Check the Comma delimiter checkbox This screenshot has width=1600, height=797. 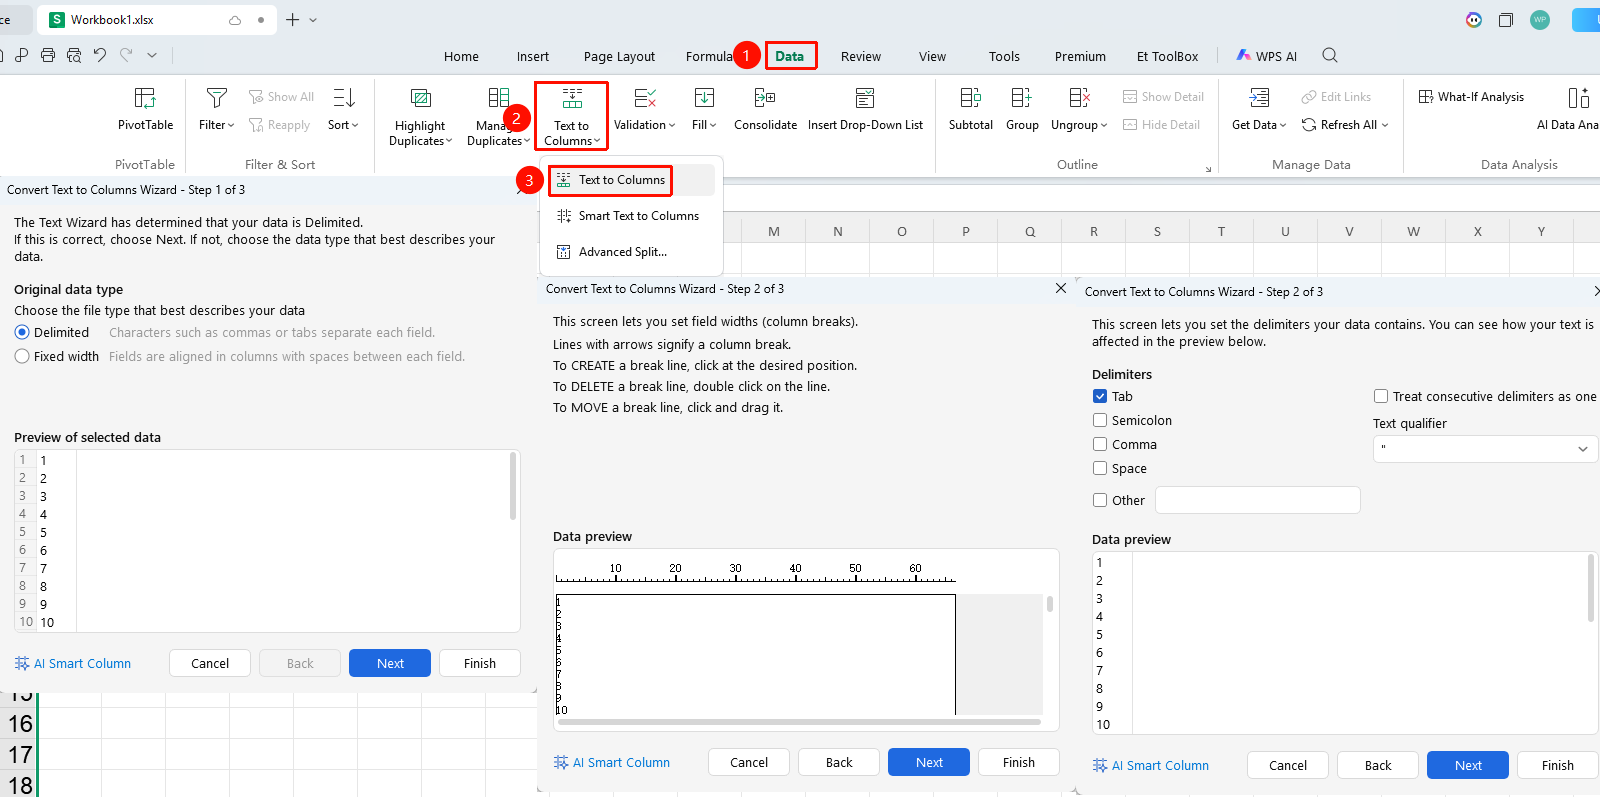pyautogui.click(x=1100, y=445)
